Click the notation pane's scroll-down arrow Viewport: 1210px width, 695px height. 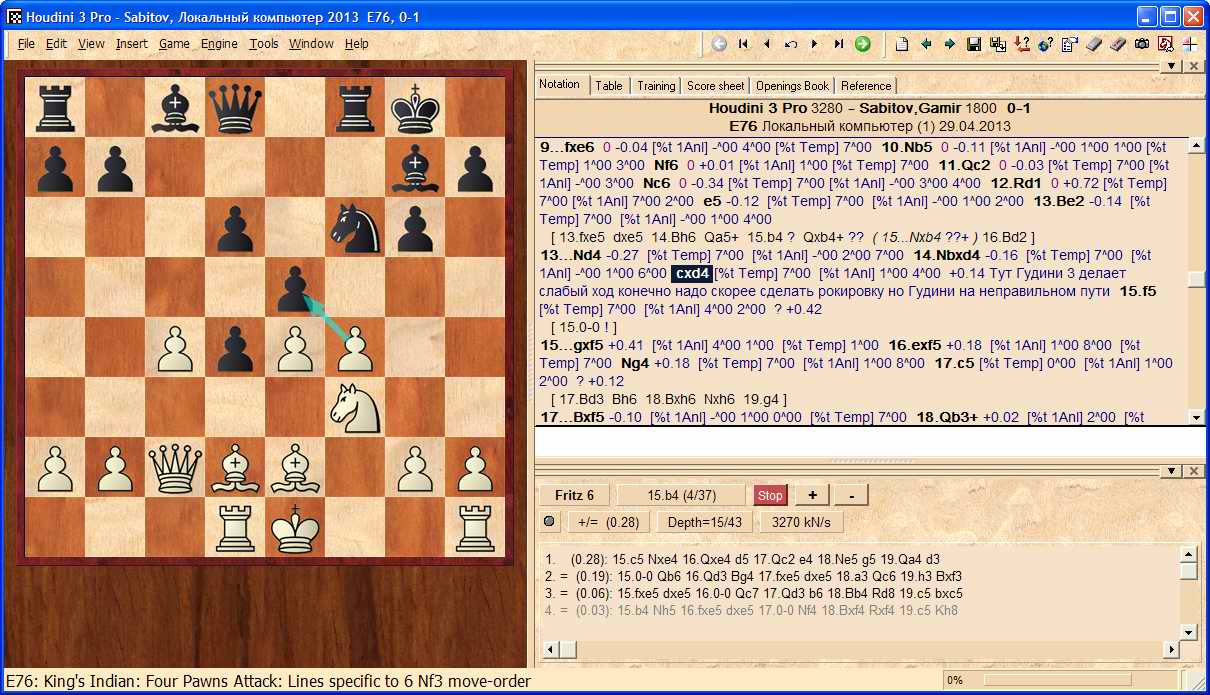pos(1195,416)
